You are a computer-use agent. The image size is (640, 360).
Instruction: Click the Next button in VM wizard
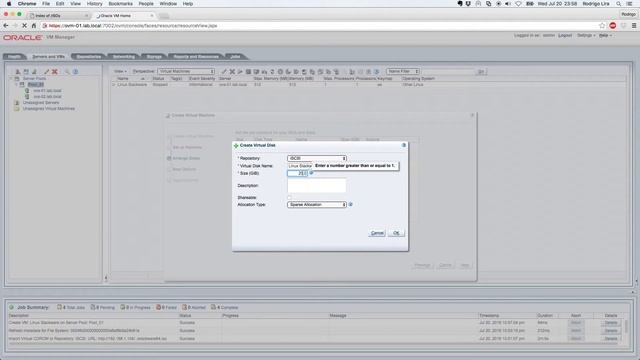click(464, 265)
